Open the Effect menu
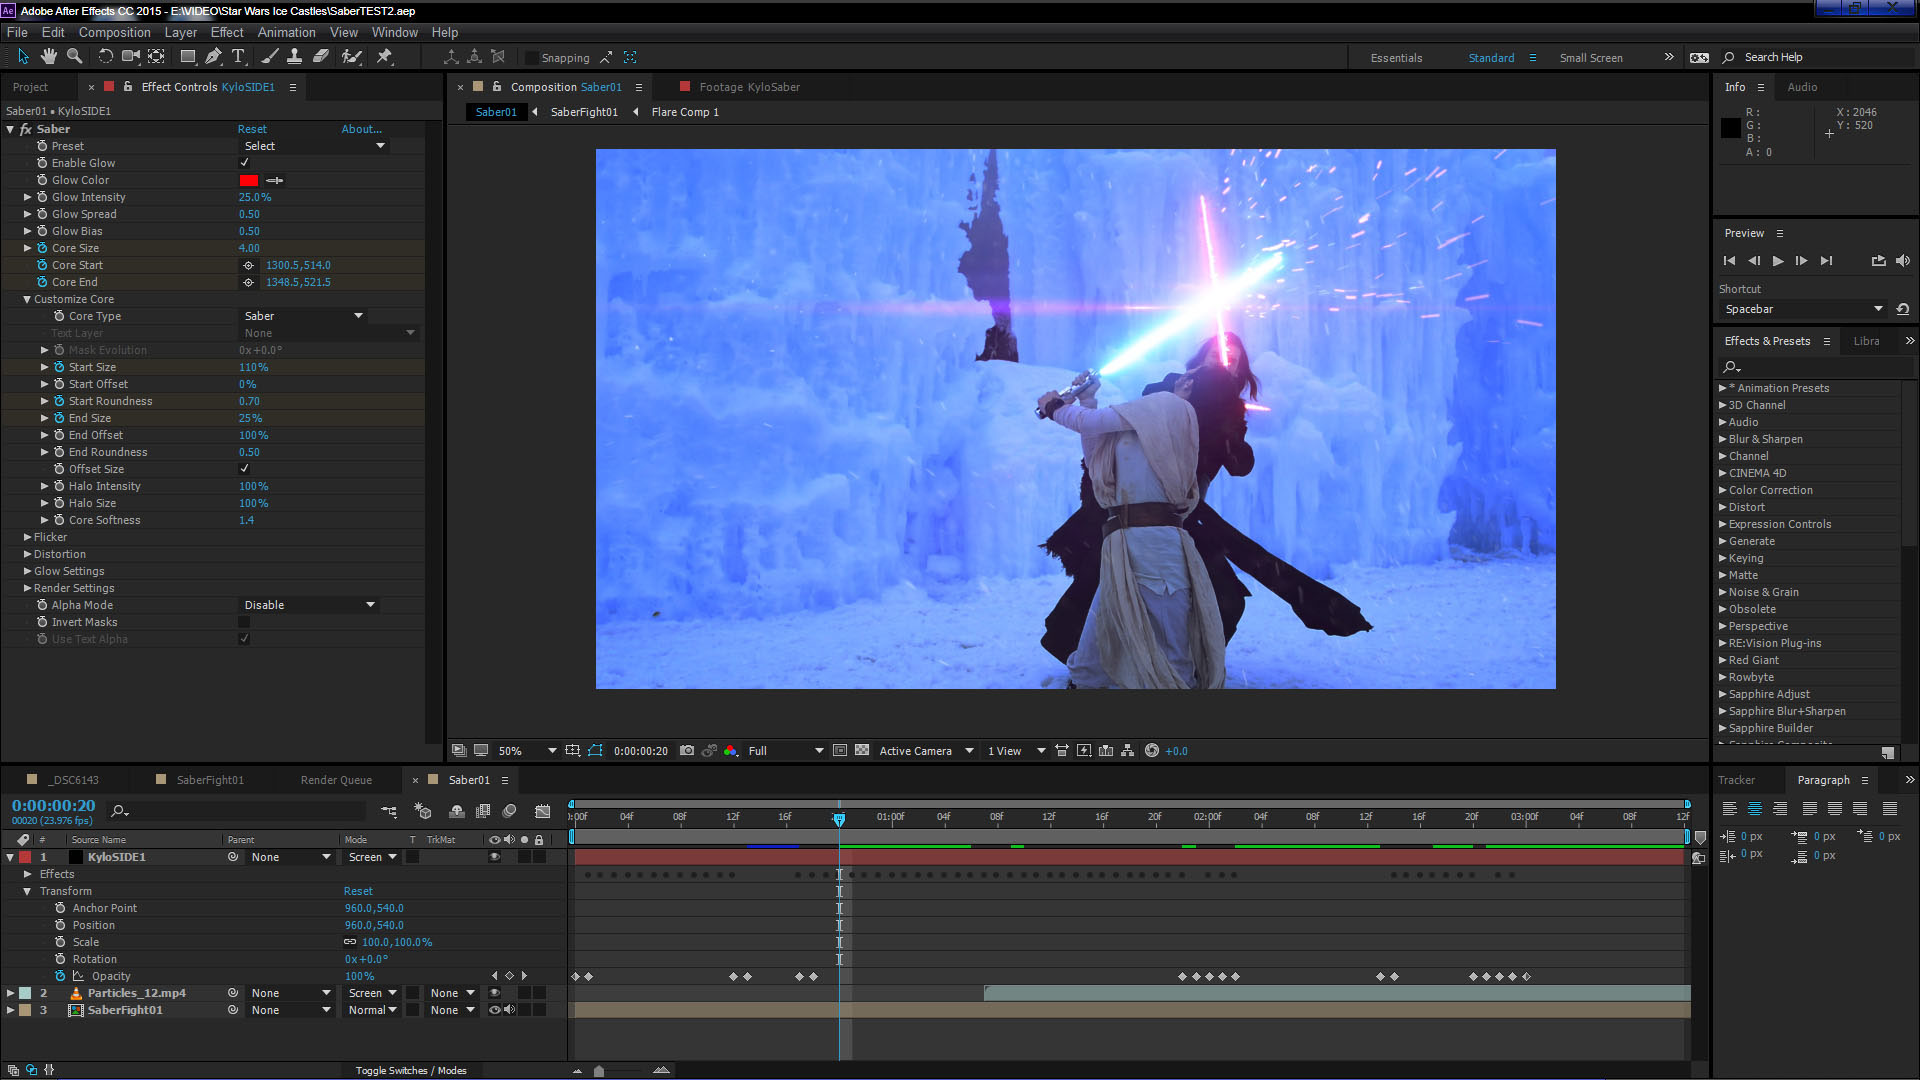Image resolution: width=1920 pixels, height=1080 pixels. coord(227,32)
